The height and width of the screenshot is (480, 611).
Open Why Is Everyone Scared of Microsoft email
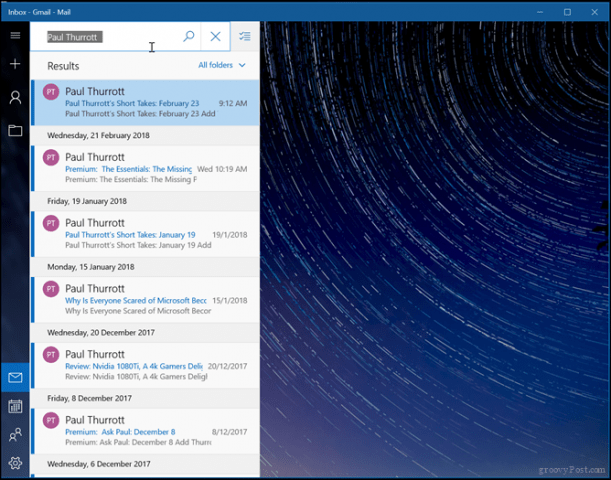pyautogui.click(x=145, y=300)
